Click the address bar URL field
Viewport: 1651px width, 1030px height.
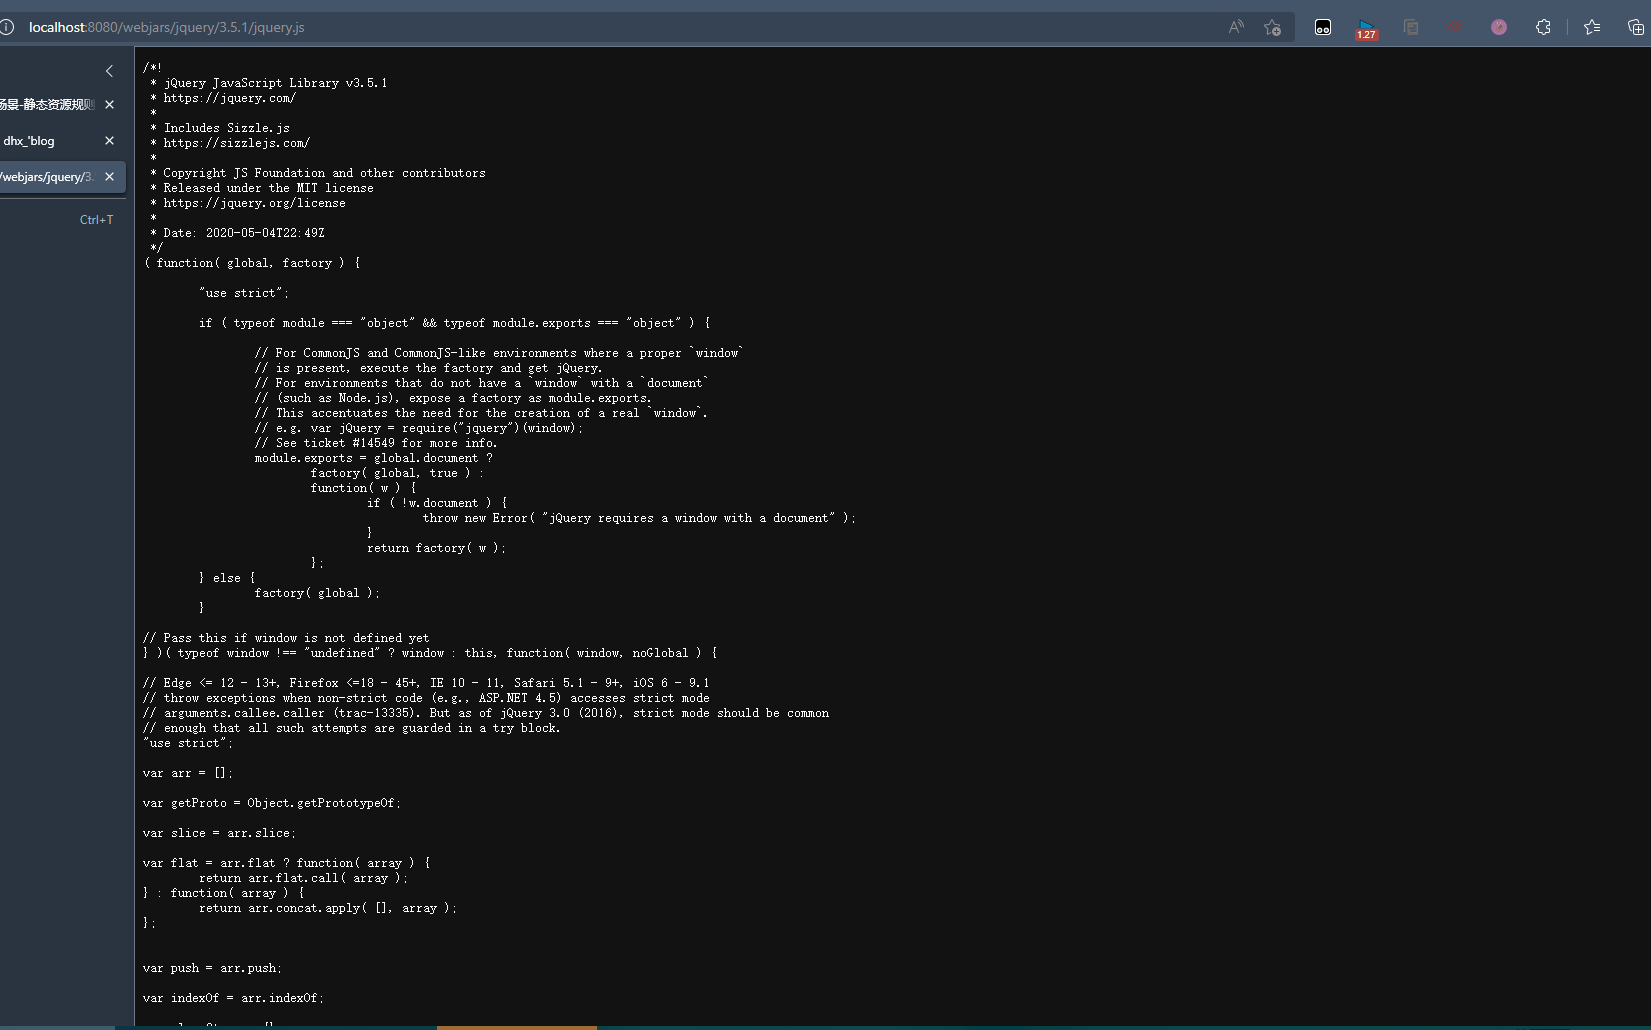[600, 27]
